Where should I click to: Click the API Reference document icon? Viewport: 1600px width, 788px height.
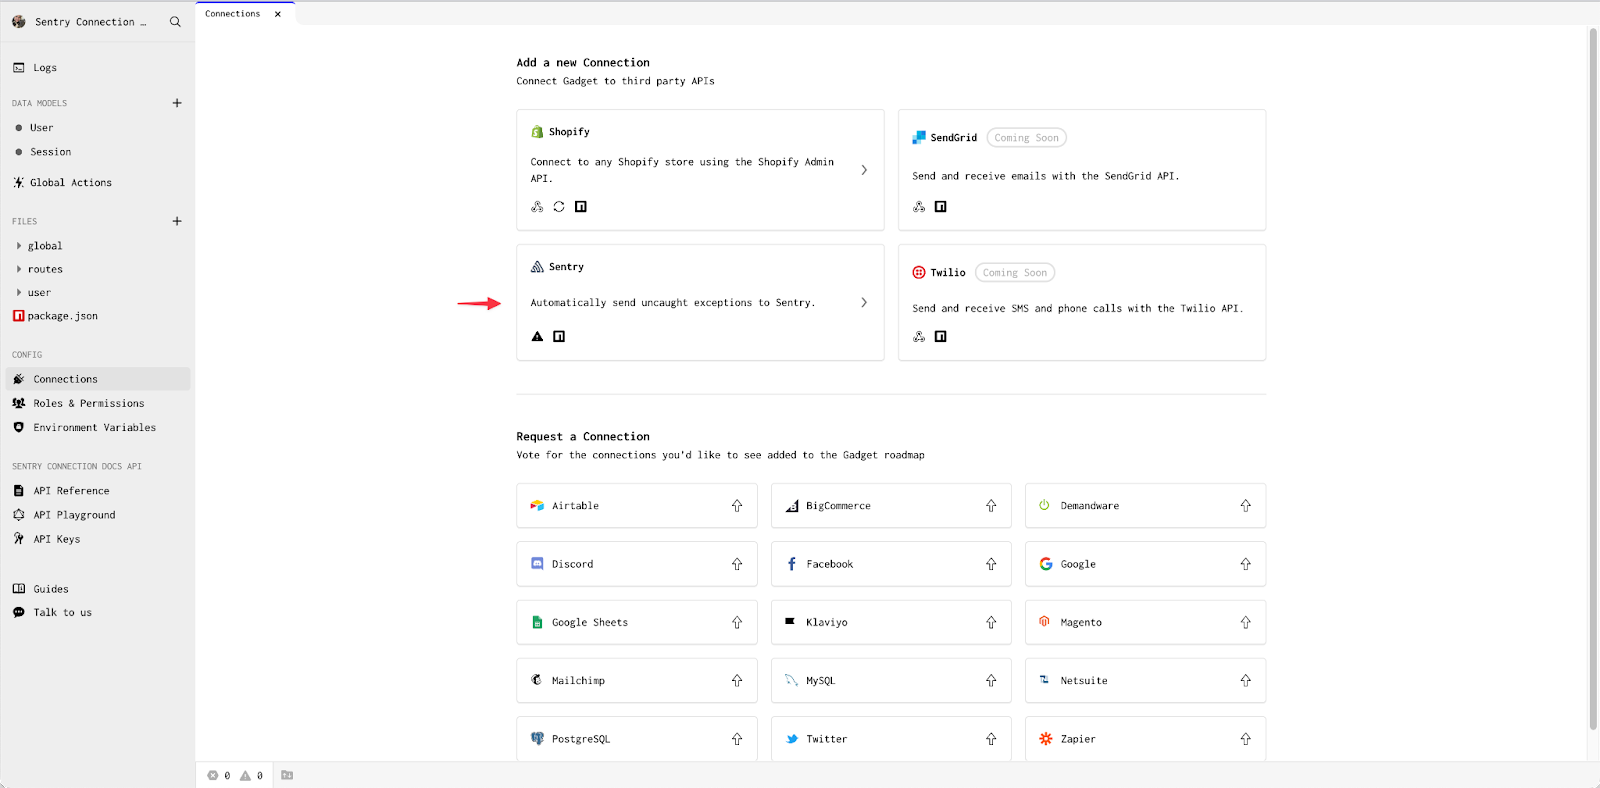point(19,491)
